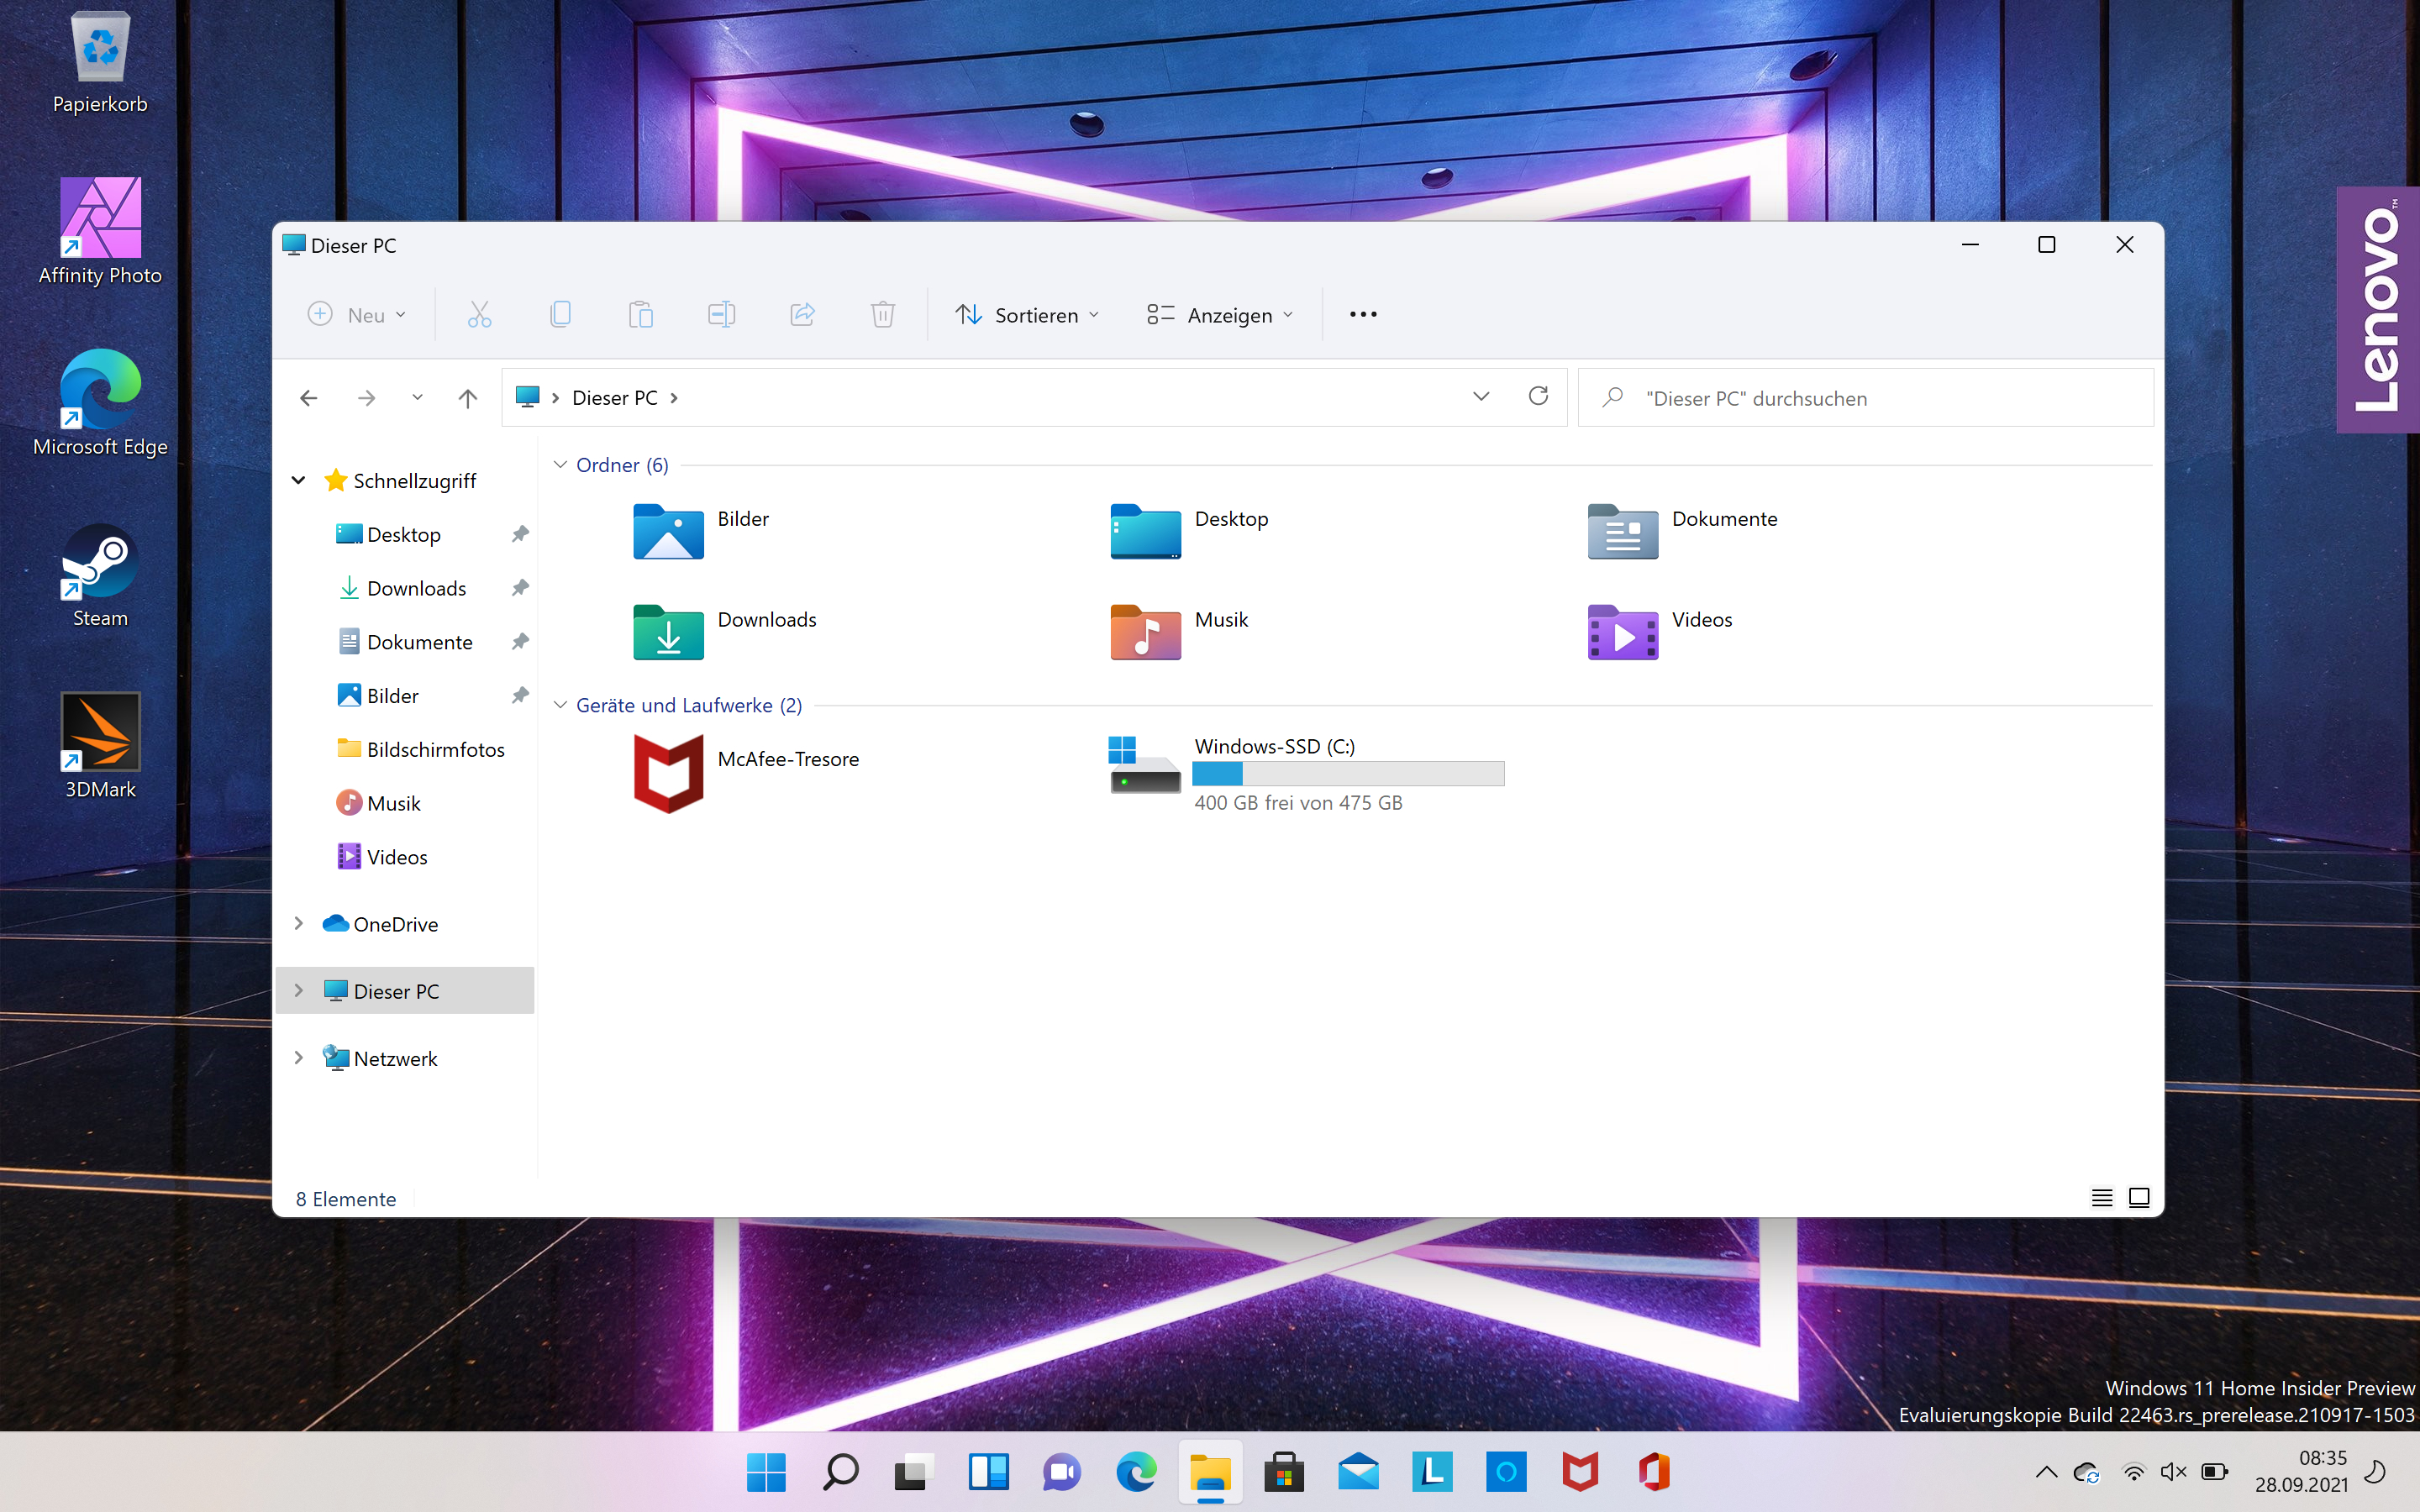2420x1512 pixels.
Task: Select the Microsoft Edge desktop shortcut
Action: point(100,403)
